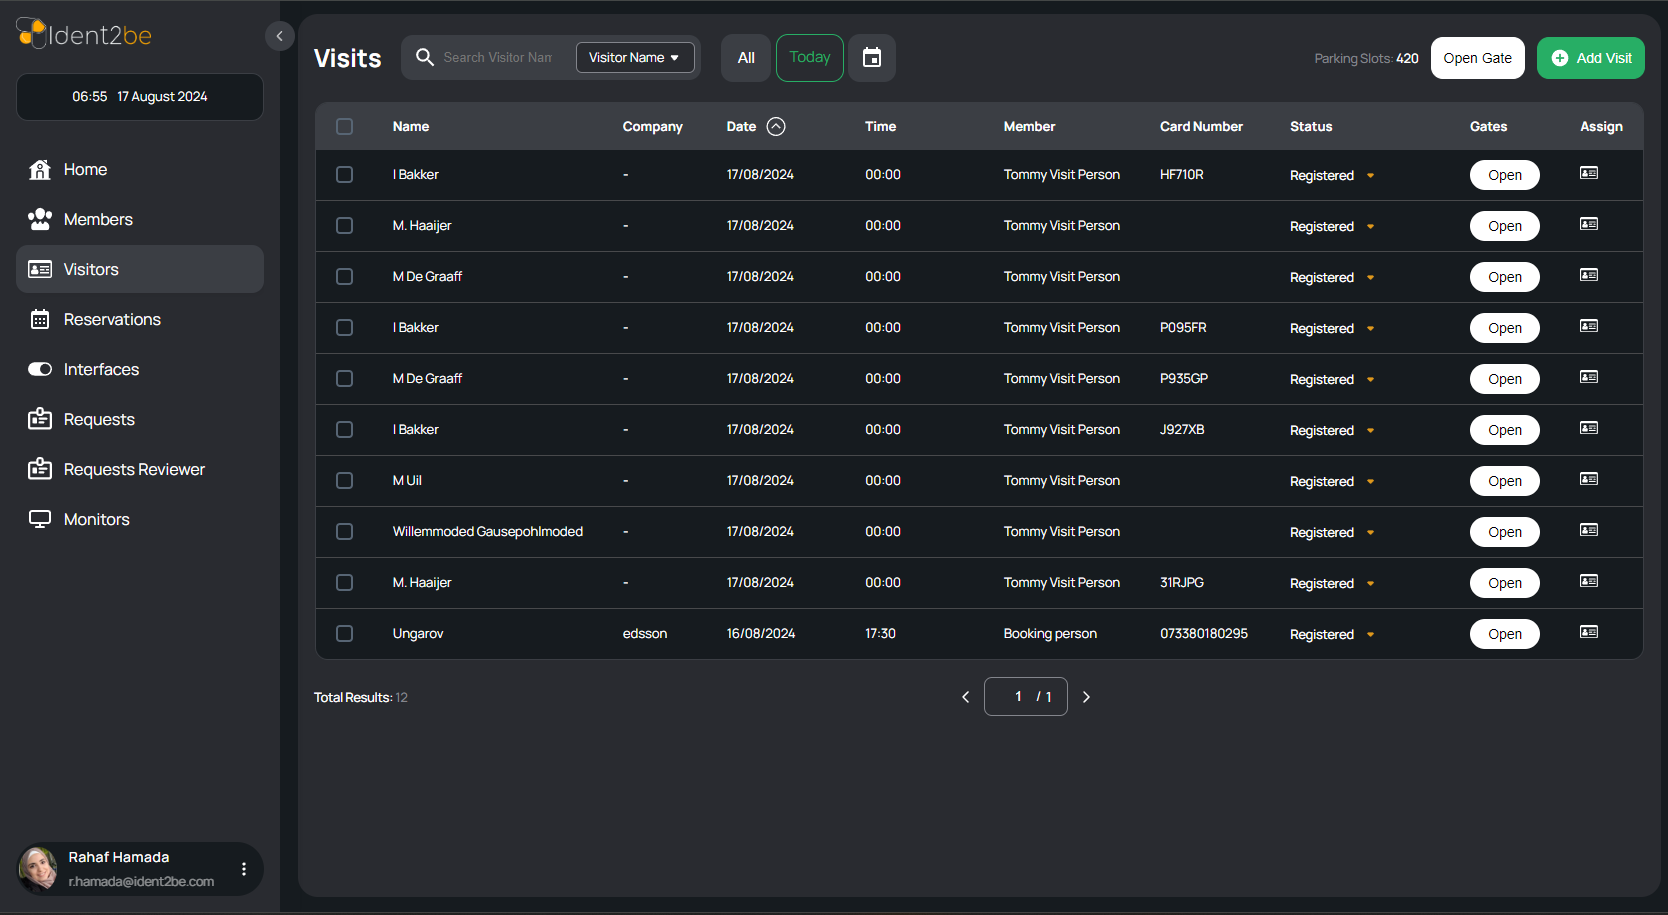Change Registered status for Ungarov visit

point(1332,635)
